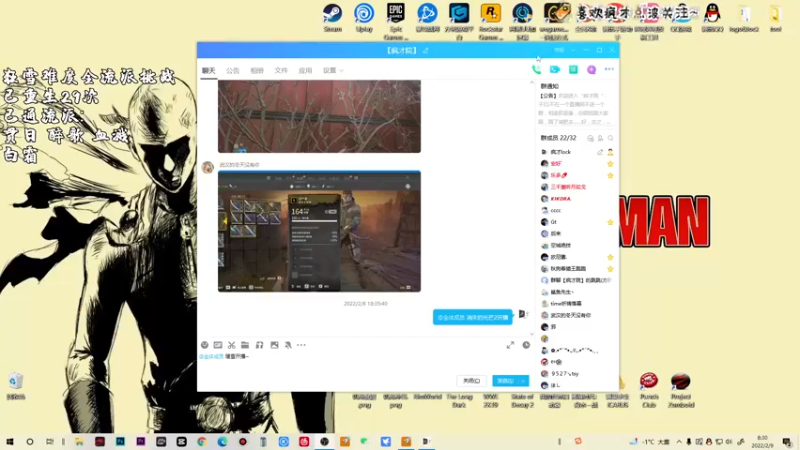This screenshot has width=800, height=450.
Task: Expand the 设置 dropdown tab
Action: (x=333, y=71)
